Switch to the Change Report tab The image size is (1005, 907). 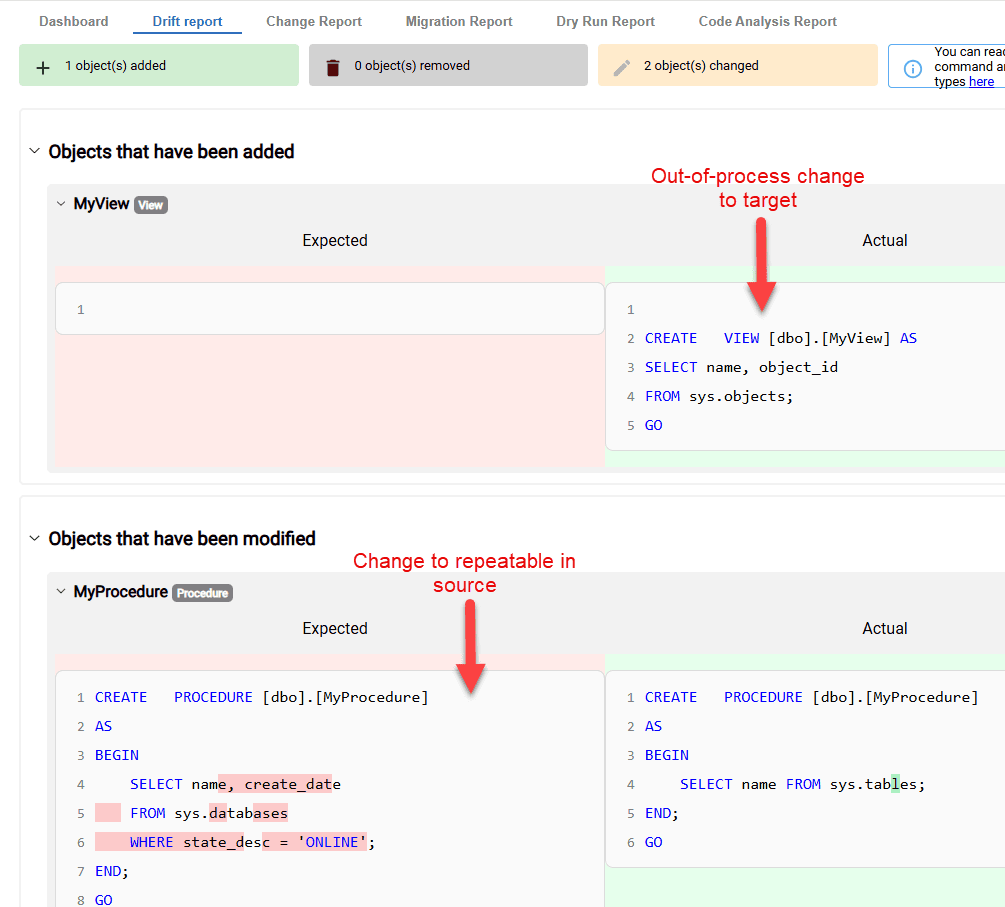pyautogui.click(x=314, y=21)
